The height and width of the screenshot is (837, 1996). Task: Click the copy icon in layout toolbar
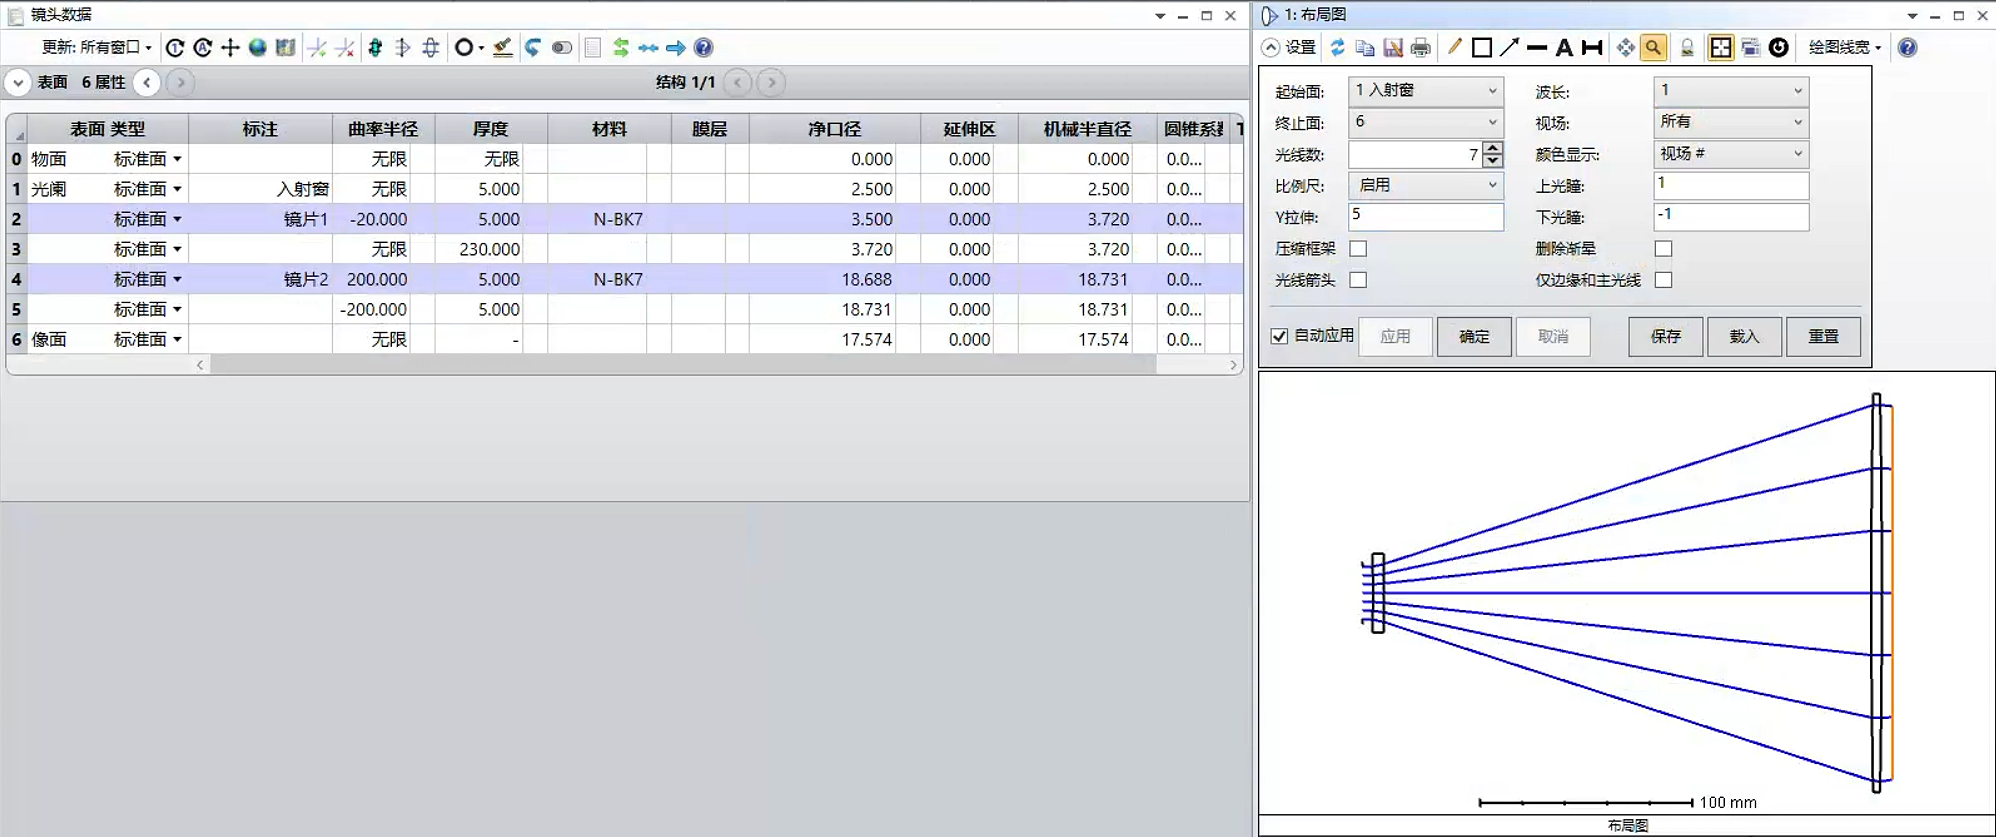coord(1365,47)
